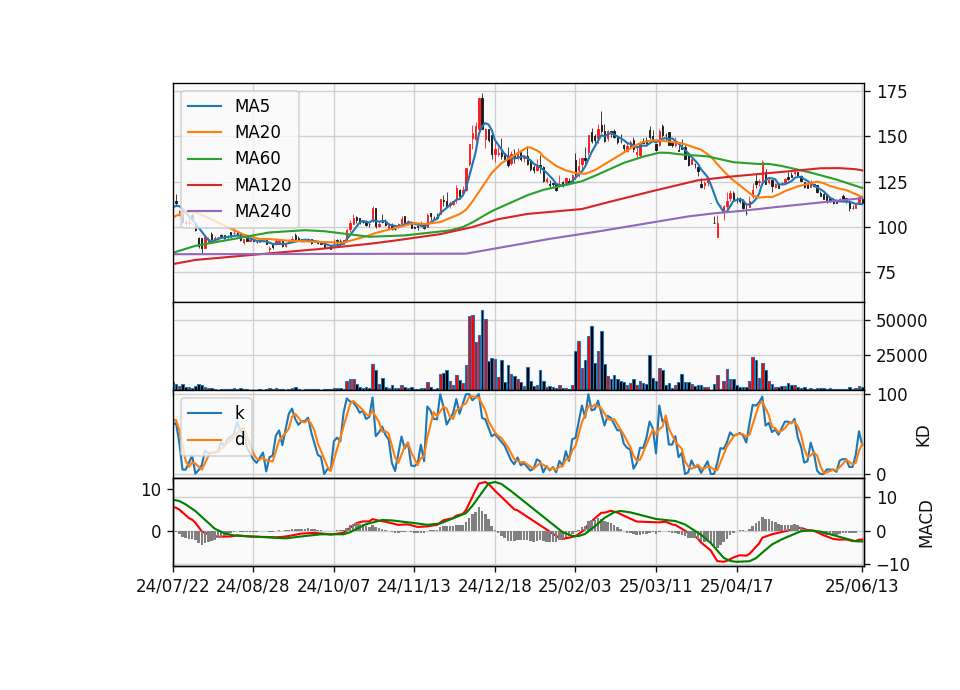
Task: Click the lowest candle before 25/04/17
Action: click(718, 227)
